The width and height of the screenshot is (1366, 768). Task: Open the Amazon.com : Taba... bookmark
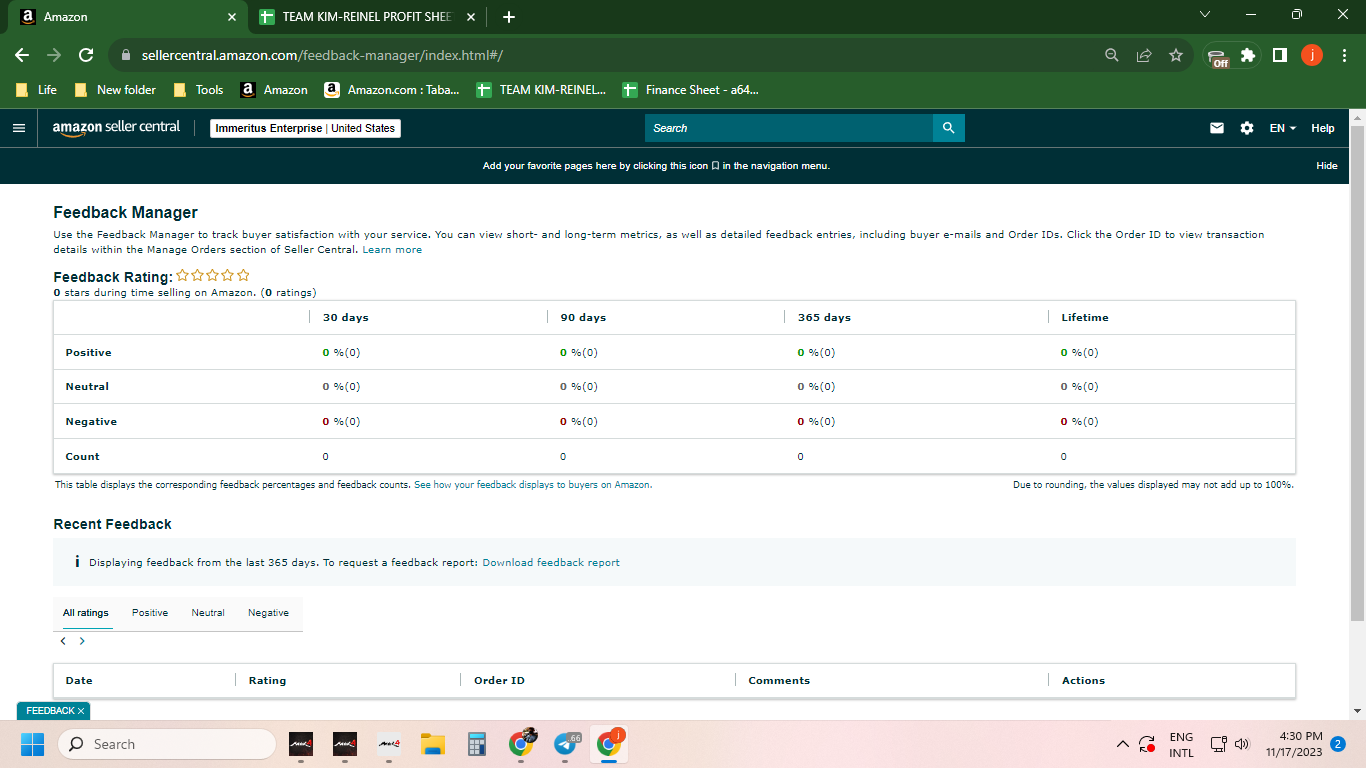click(393, 90)
